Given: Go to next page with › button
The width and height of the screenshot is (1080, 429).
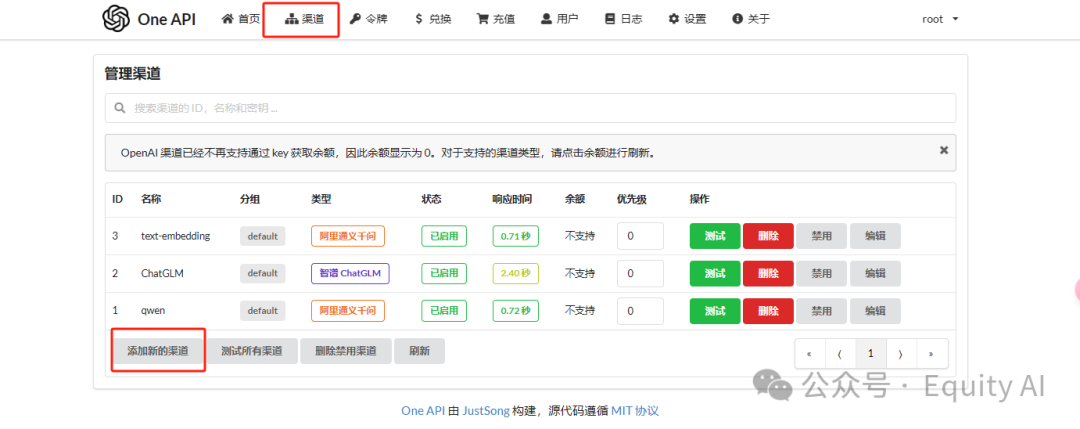Looking at the screenshot, I should 901,353.
